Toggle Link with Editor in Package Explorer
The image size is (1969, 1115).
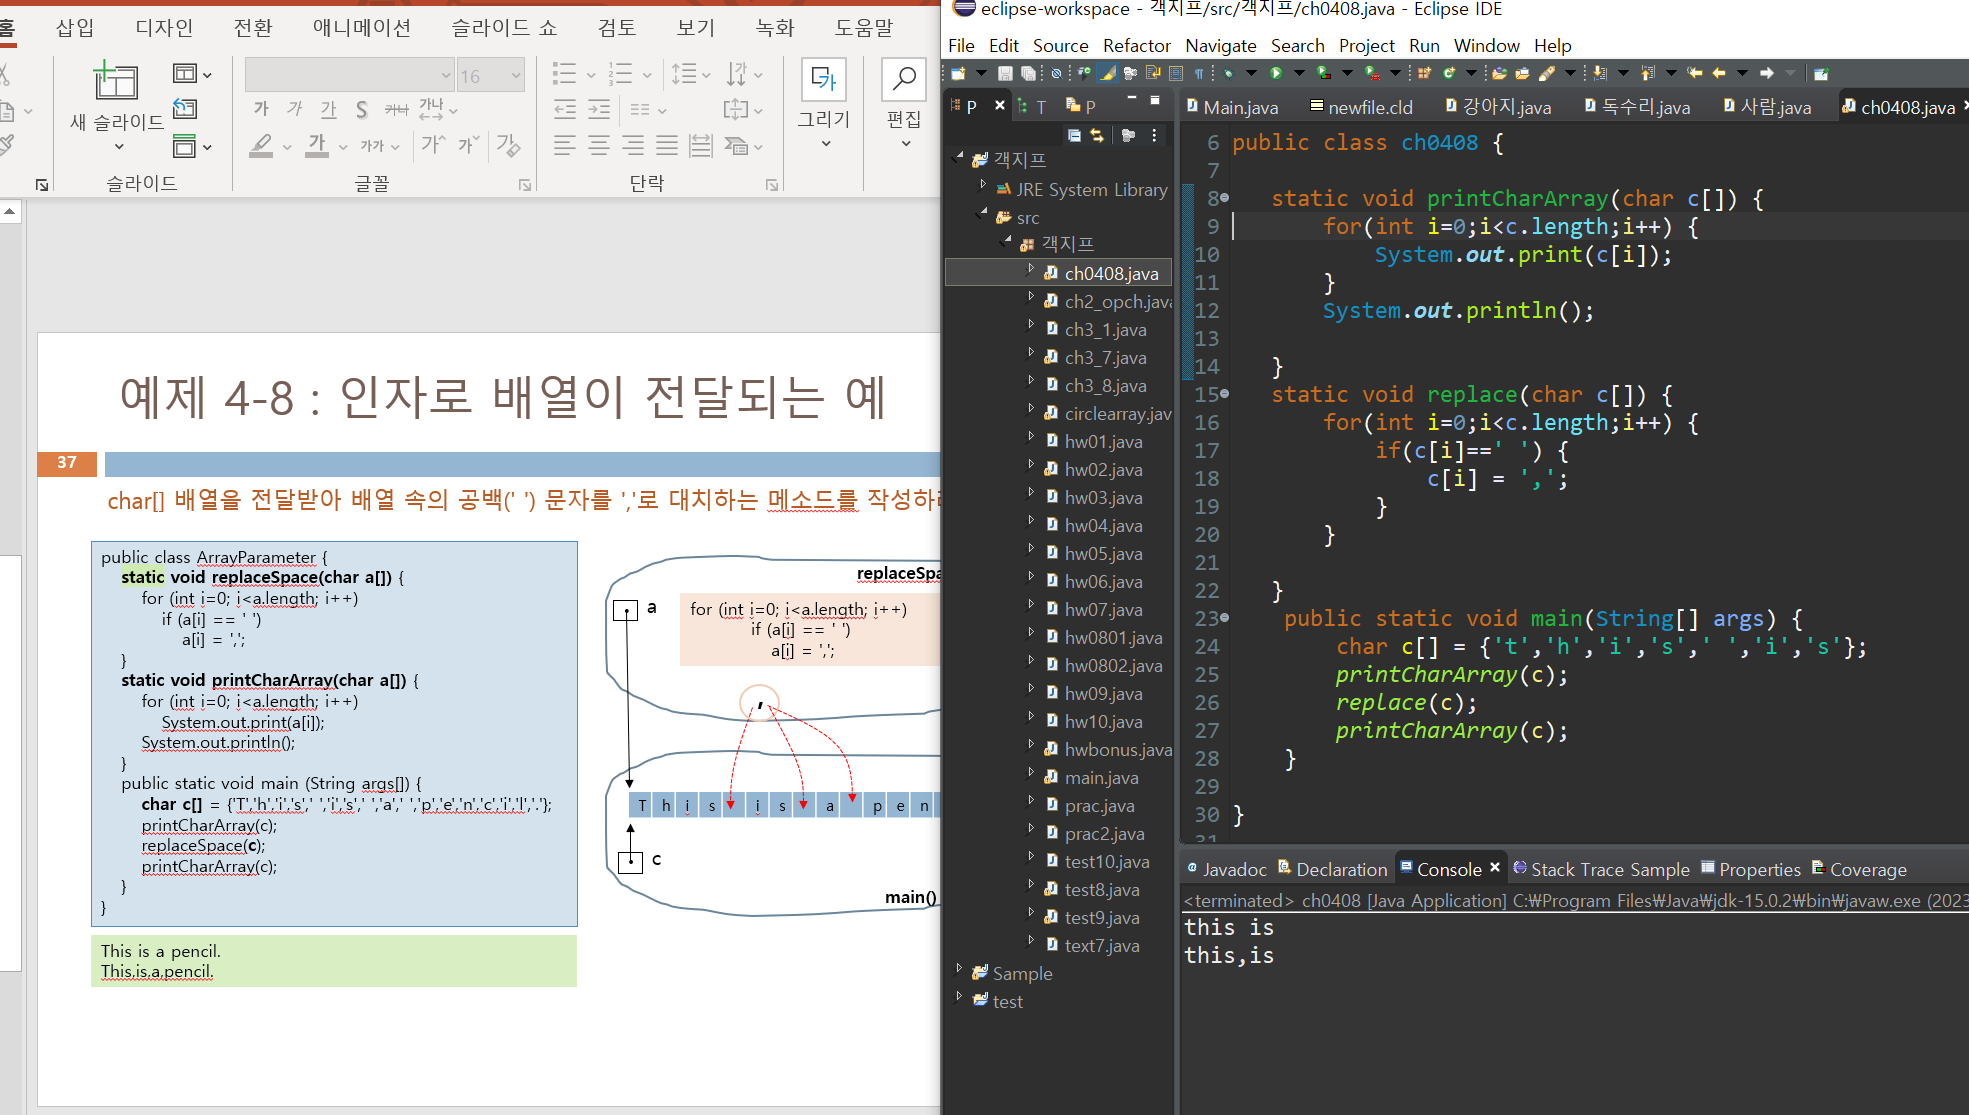pyautogui.click(x=1097, y=135)
